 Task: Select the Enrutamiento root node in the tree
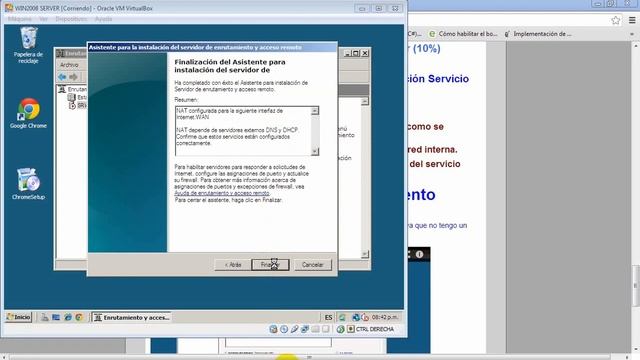[73, 89]
